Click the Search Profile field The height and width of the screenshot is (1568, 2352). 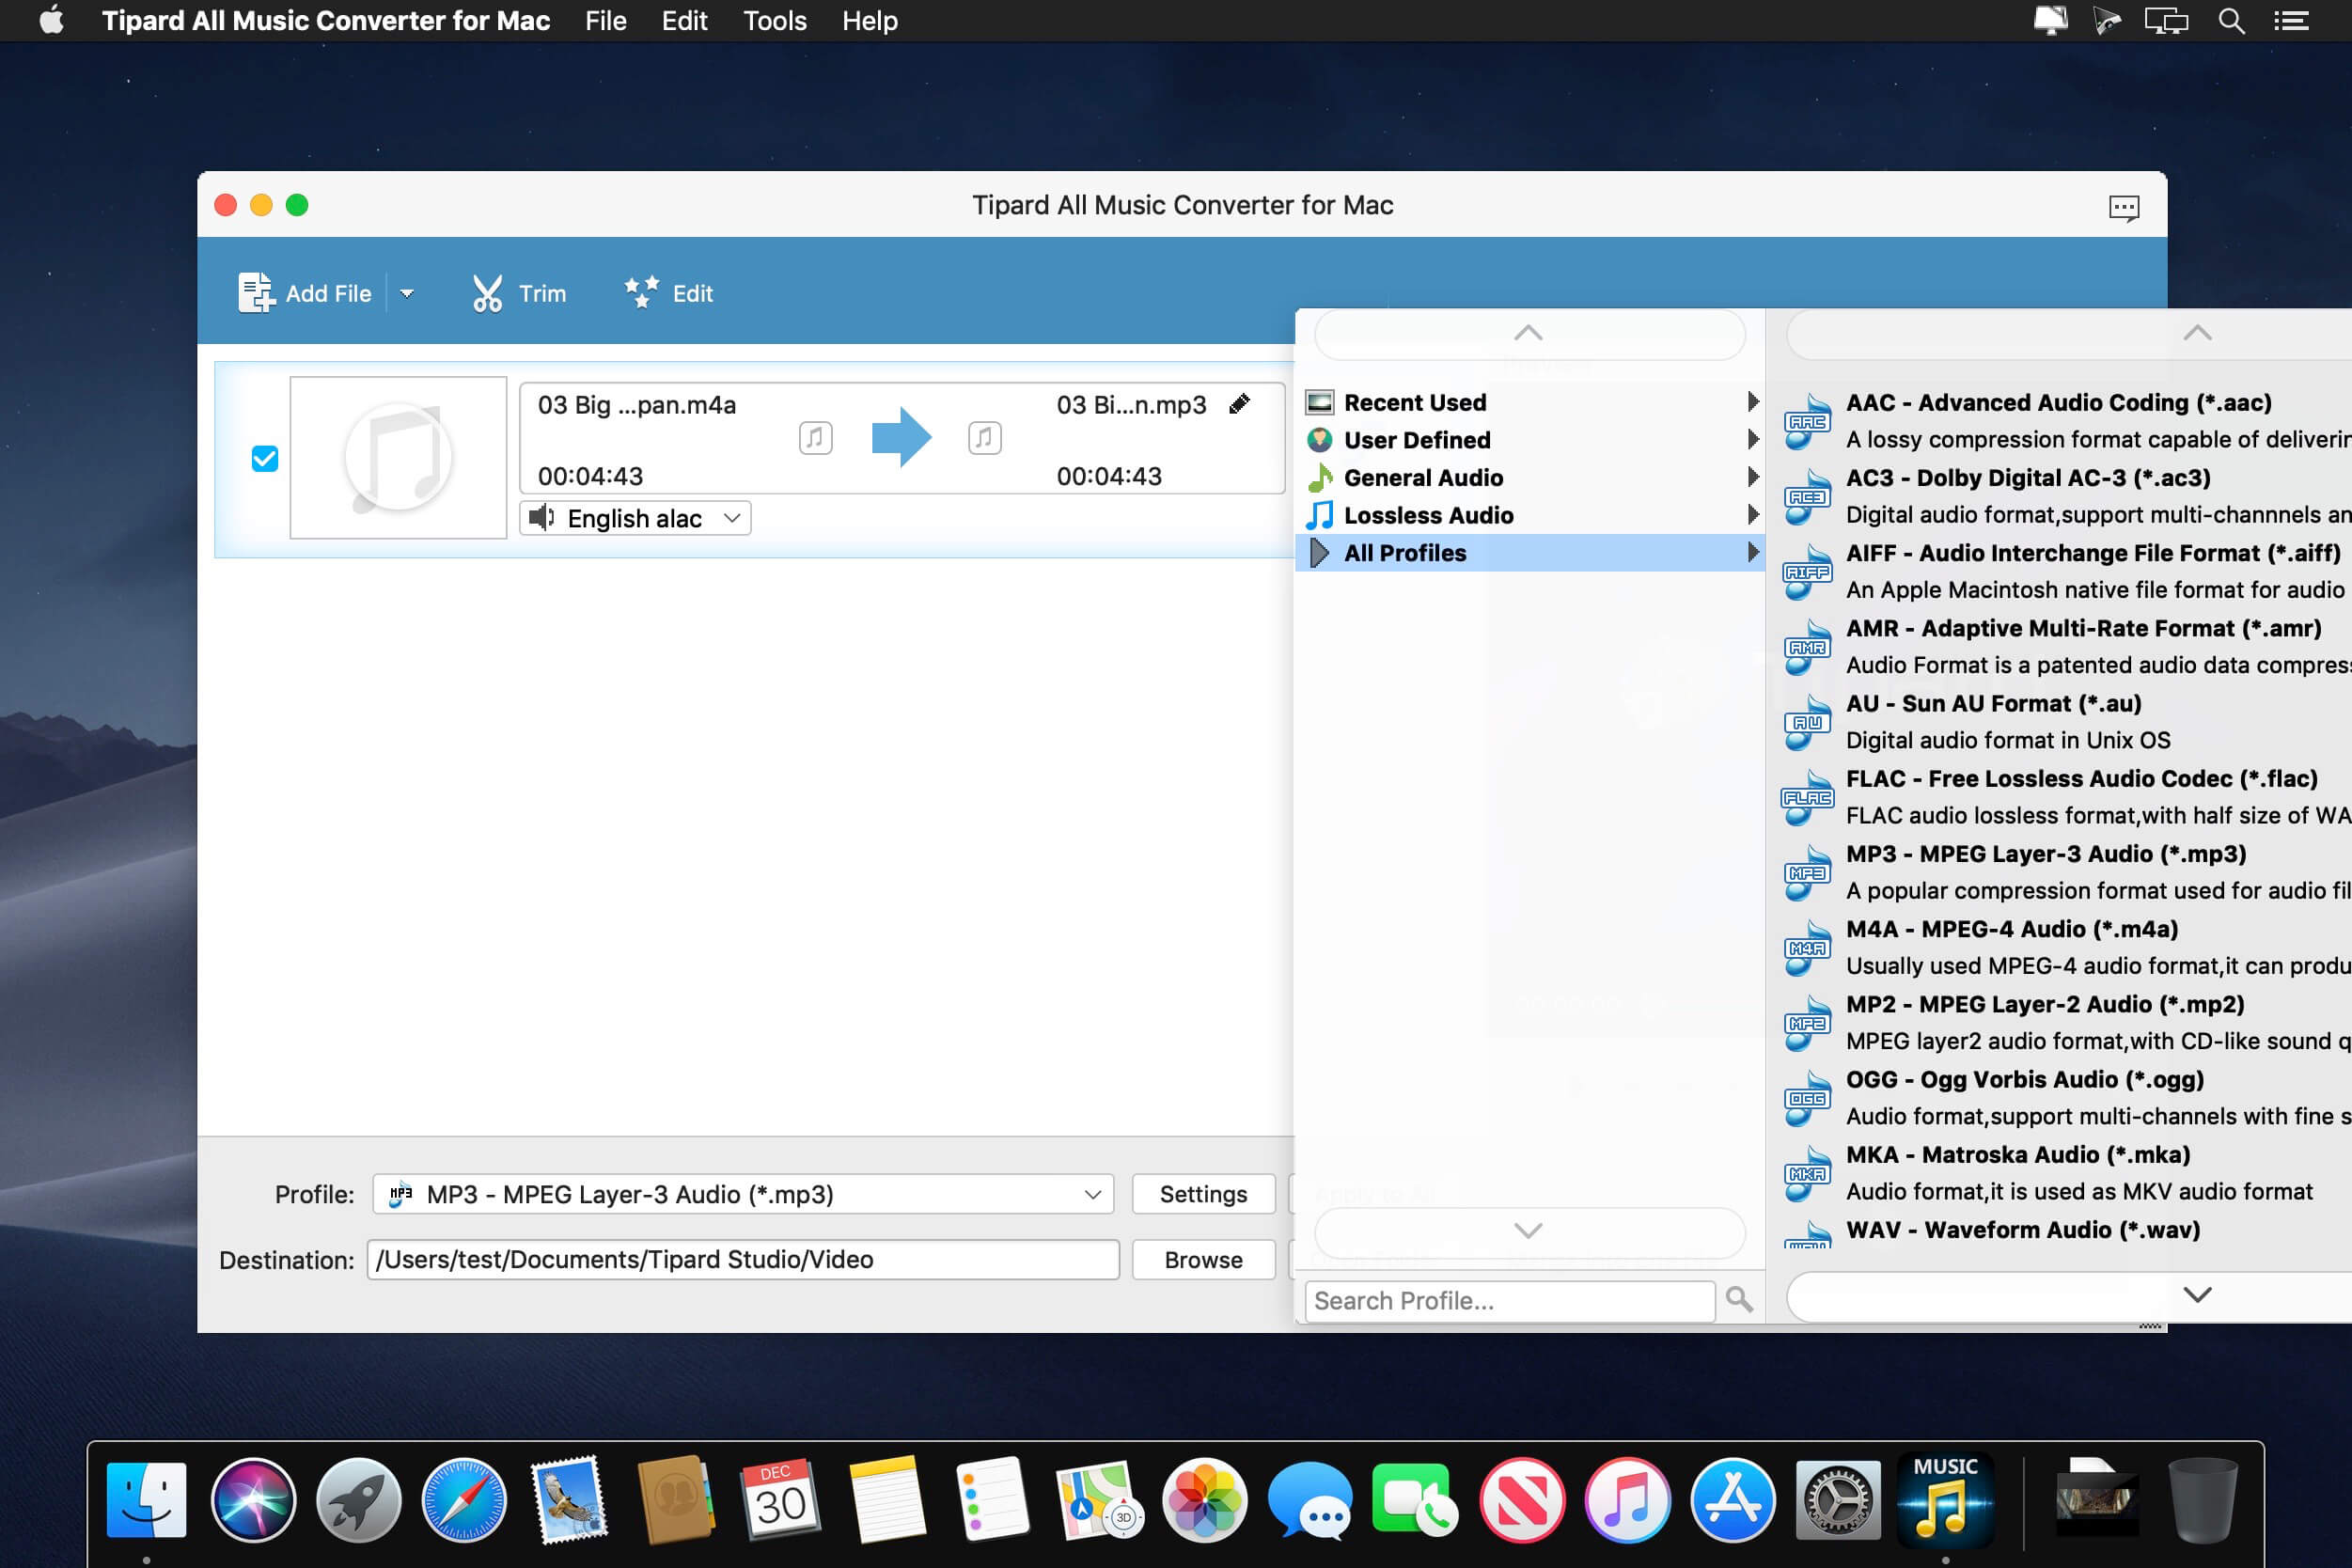pos(1510,1301)
